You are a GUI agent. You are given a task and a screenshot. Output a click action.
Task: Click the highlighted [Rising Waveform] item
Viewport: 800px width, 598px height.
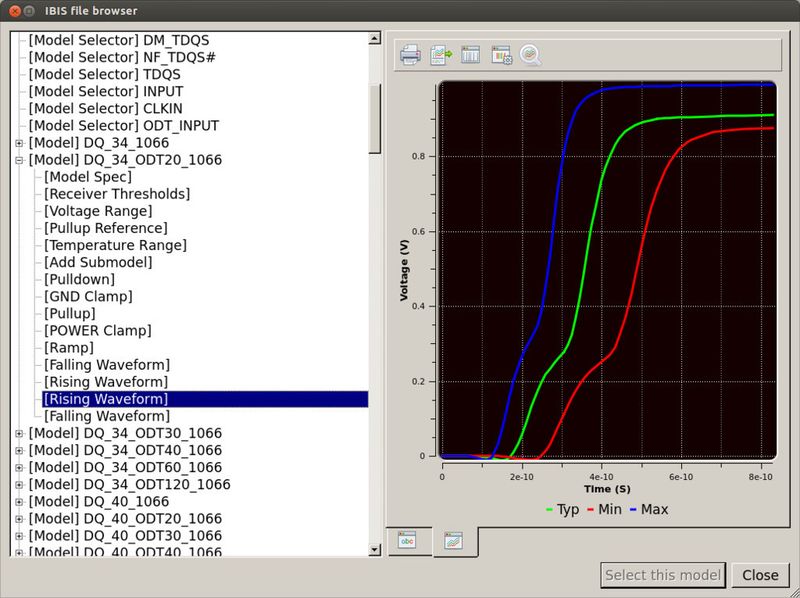pyautogui.click(x=205, y=399)
